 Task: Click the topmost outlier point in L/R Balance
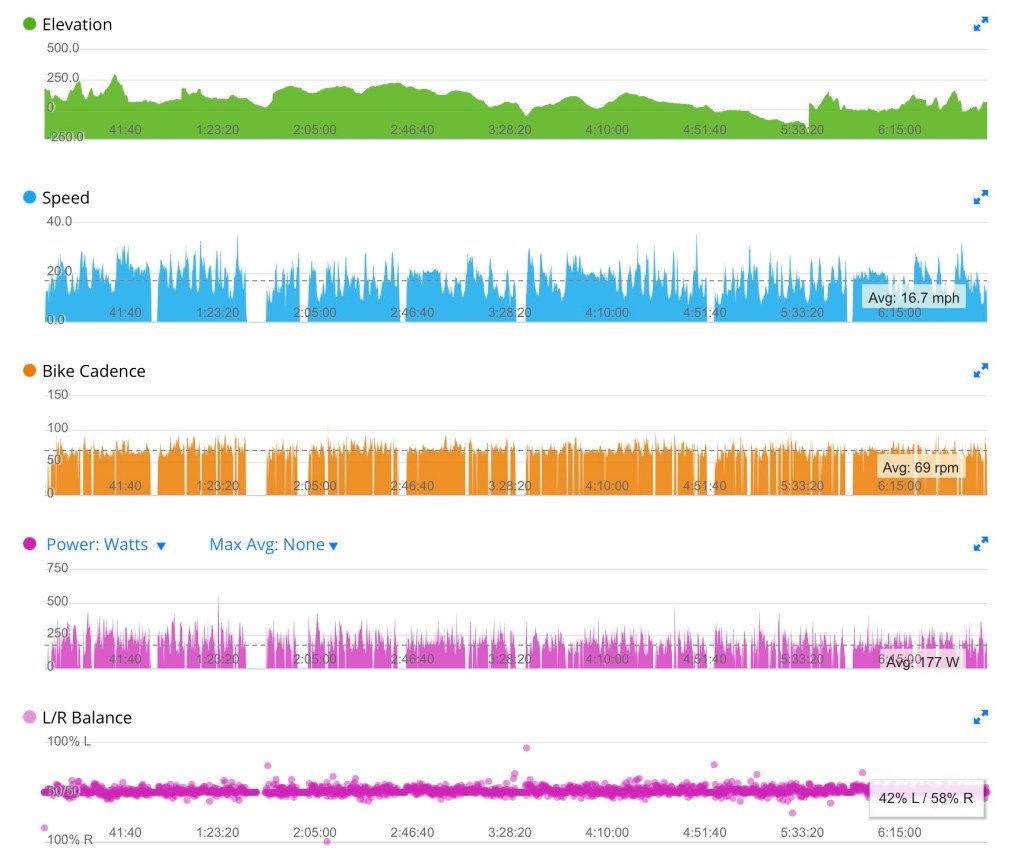tap(526, 748)
